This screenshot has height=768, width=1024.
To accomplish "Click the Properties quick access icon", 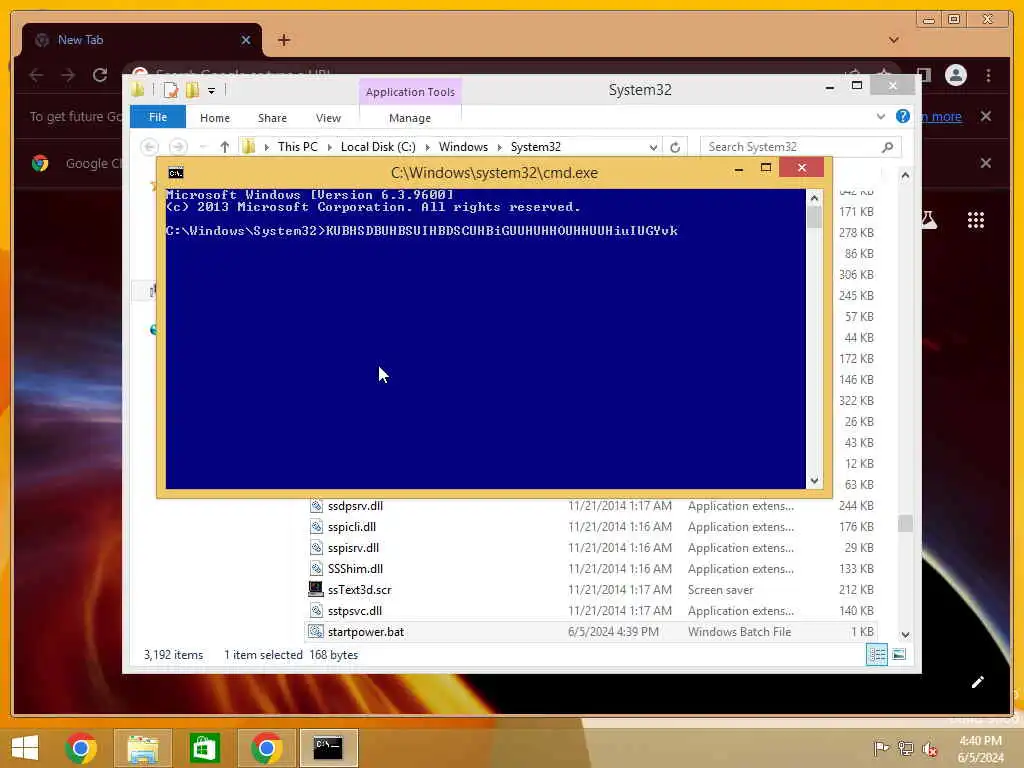I will point(171,90).
